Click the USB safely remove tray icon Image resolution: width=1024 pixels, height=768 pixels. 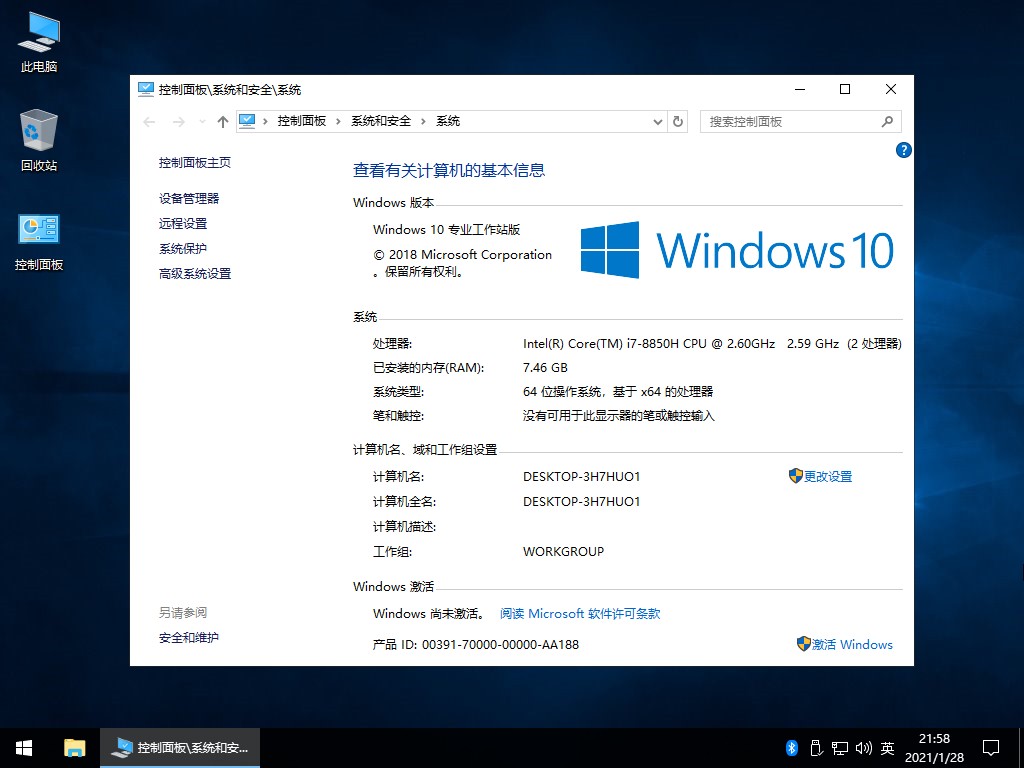coord(816,748)
